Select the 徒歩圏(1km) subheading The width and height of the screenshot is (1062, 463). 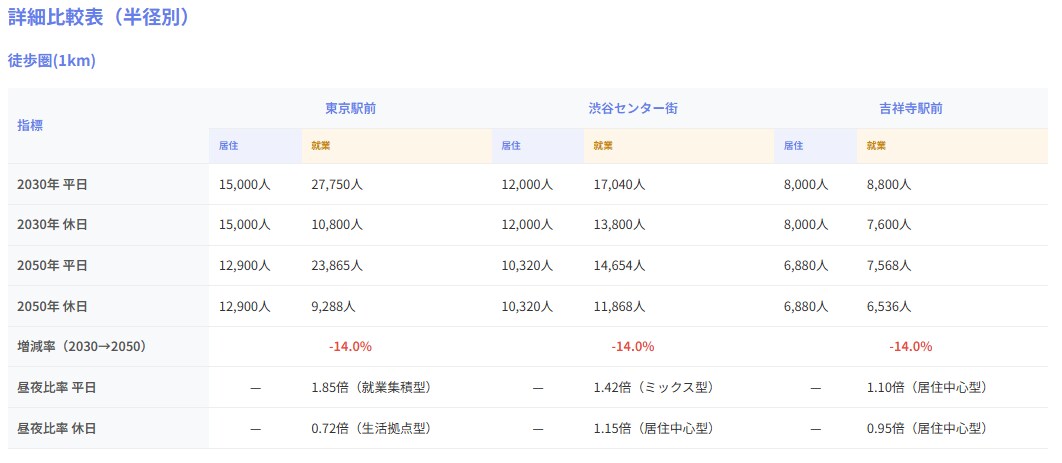click(x=52, y=60)
